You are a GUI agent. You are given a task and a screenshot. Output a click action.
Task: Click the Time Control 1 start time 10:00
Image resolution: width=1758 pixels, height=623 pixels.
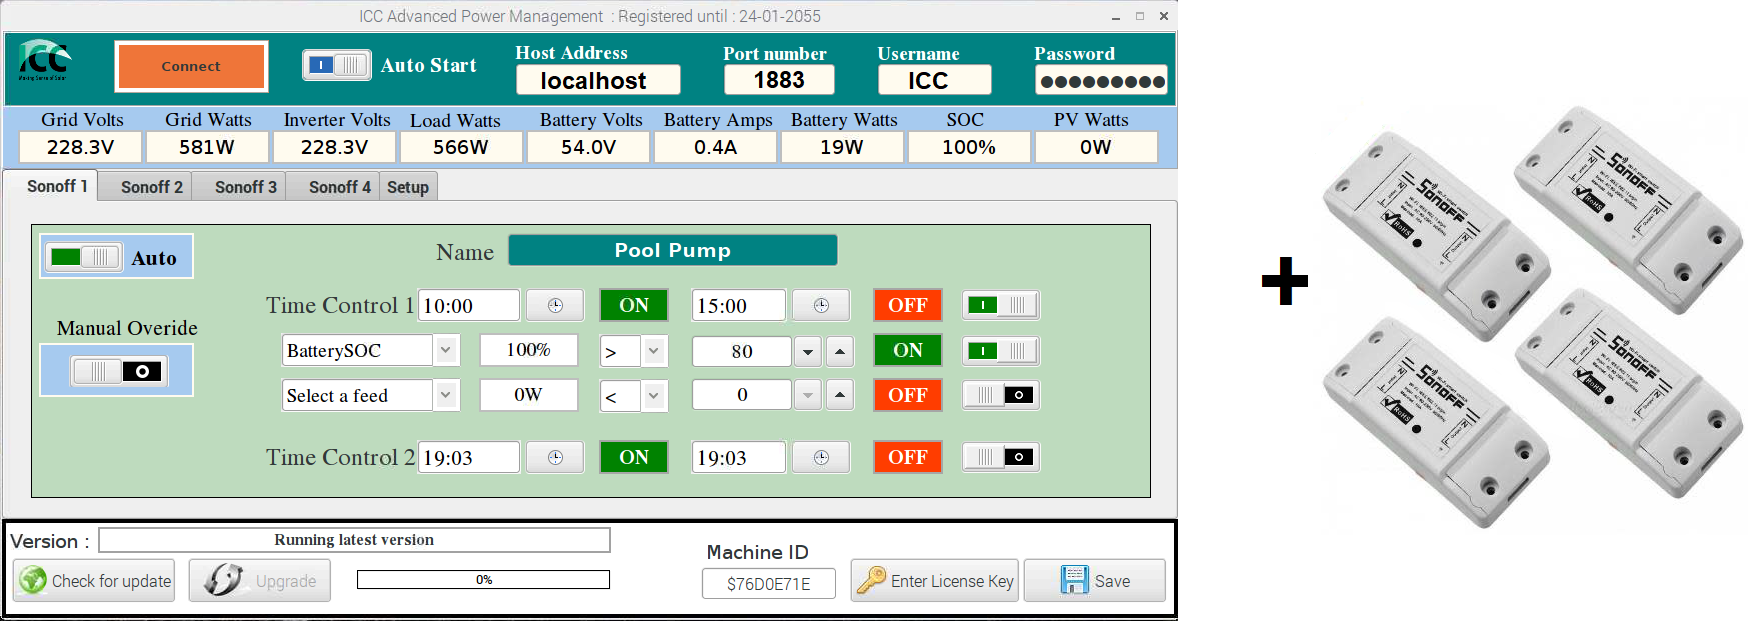[469, 306]
